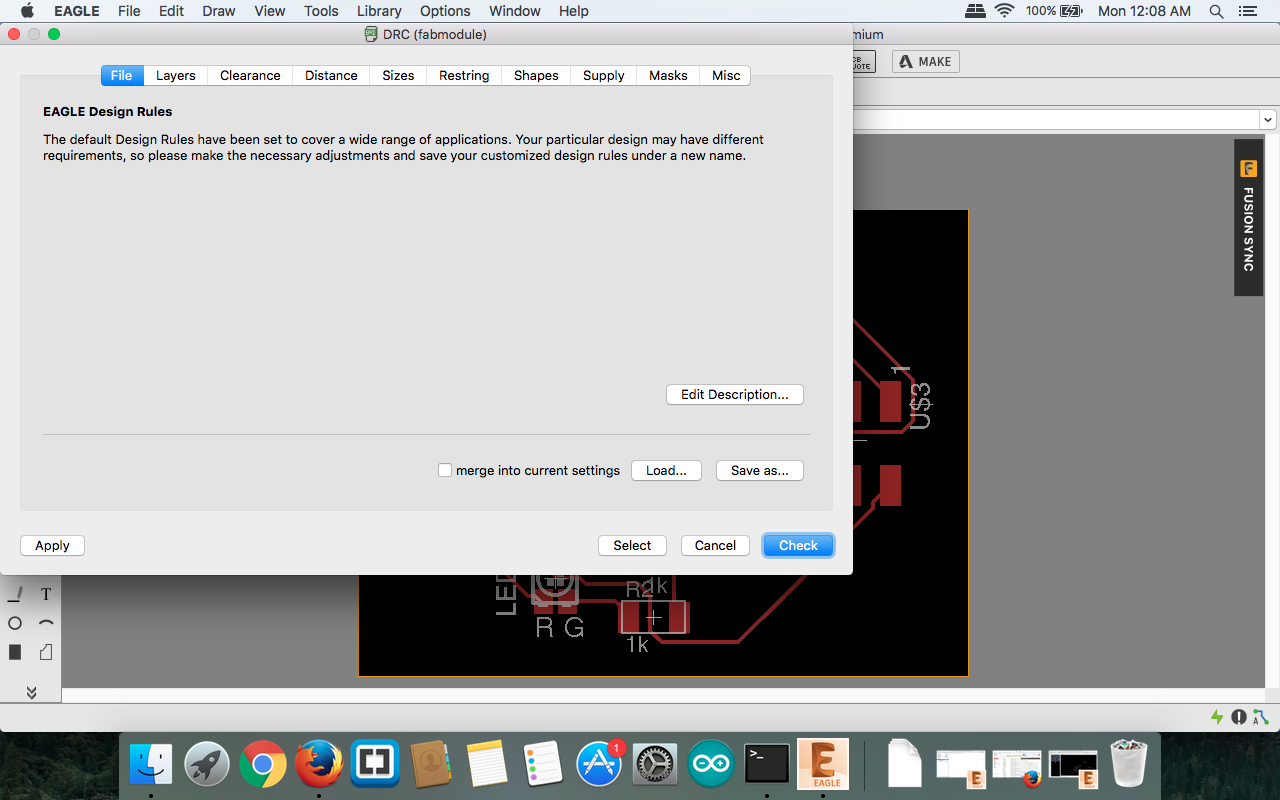The image size is (1280, 800).
Task: Click the MAKE button in EAGLE toolbar
Action: (926, 62)
